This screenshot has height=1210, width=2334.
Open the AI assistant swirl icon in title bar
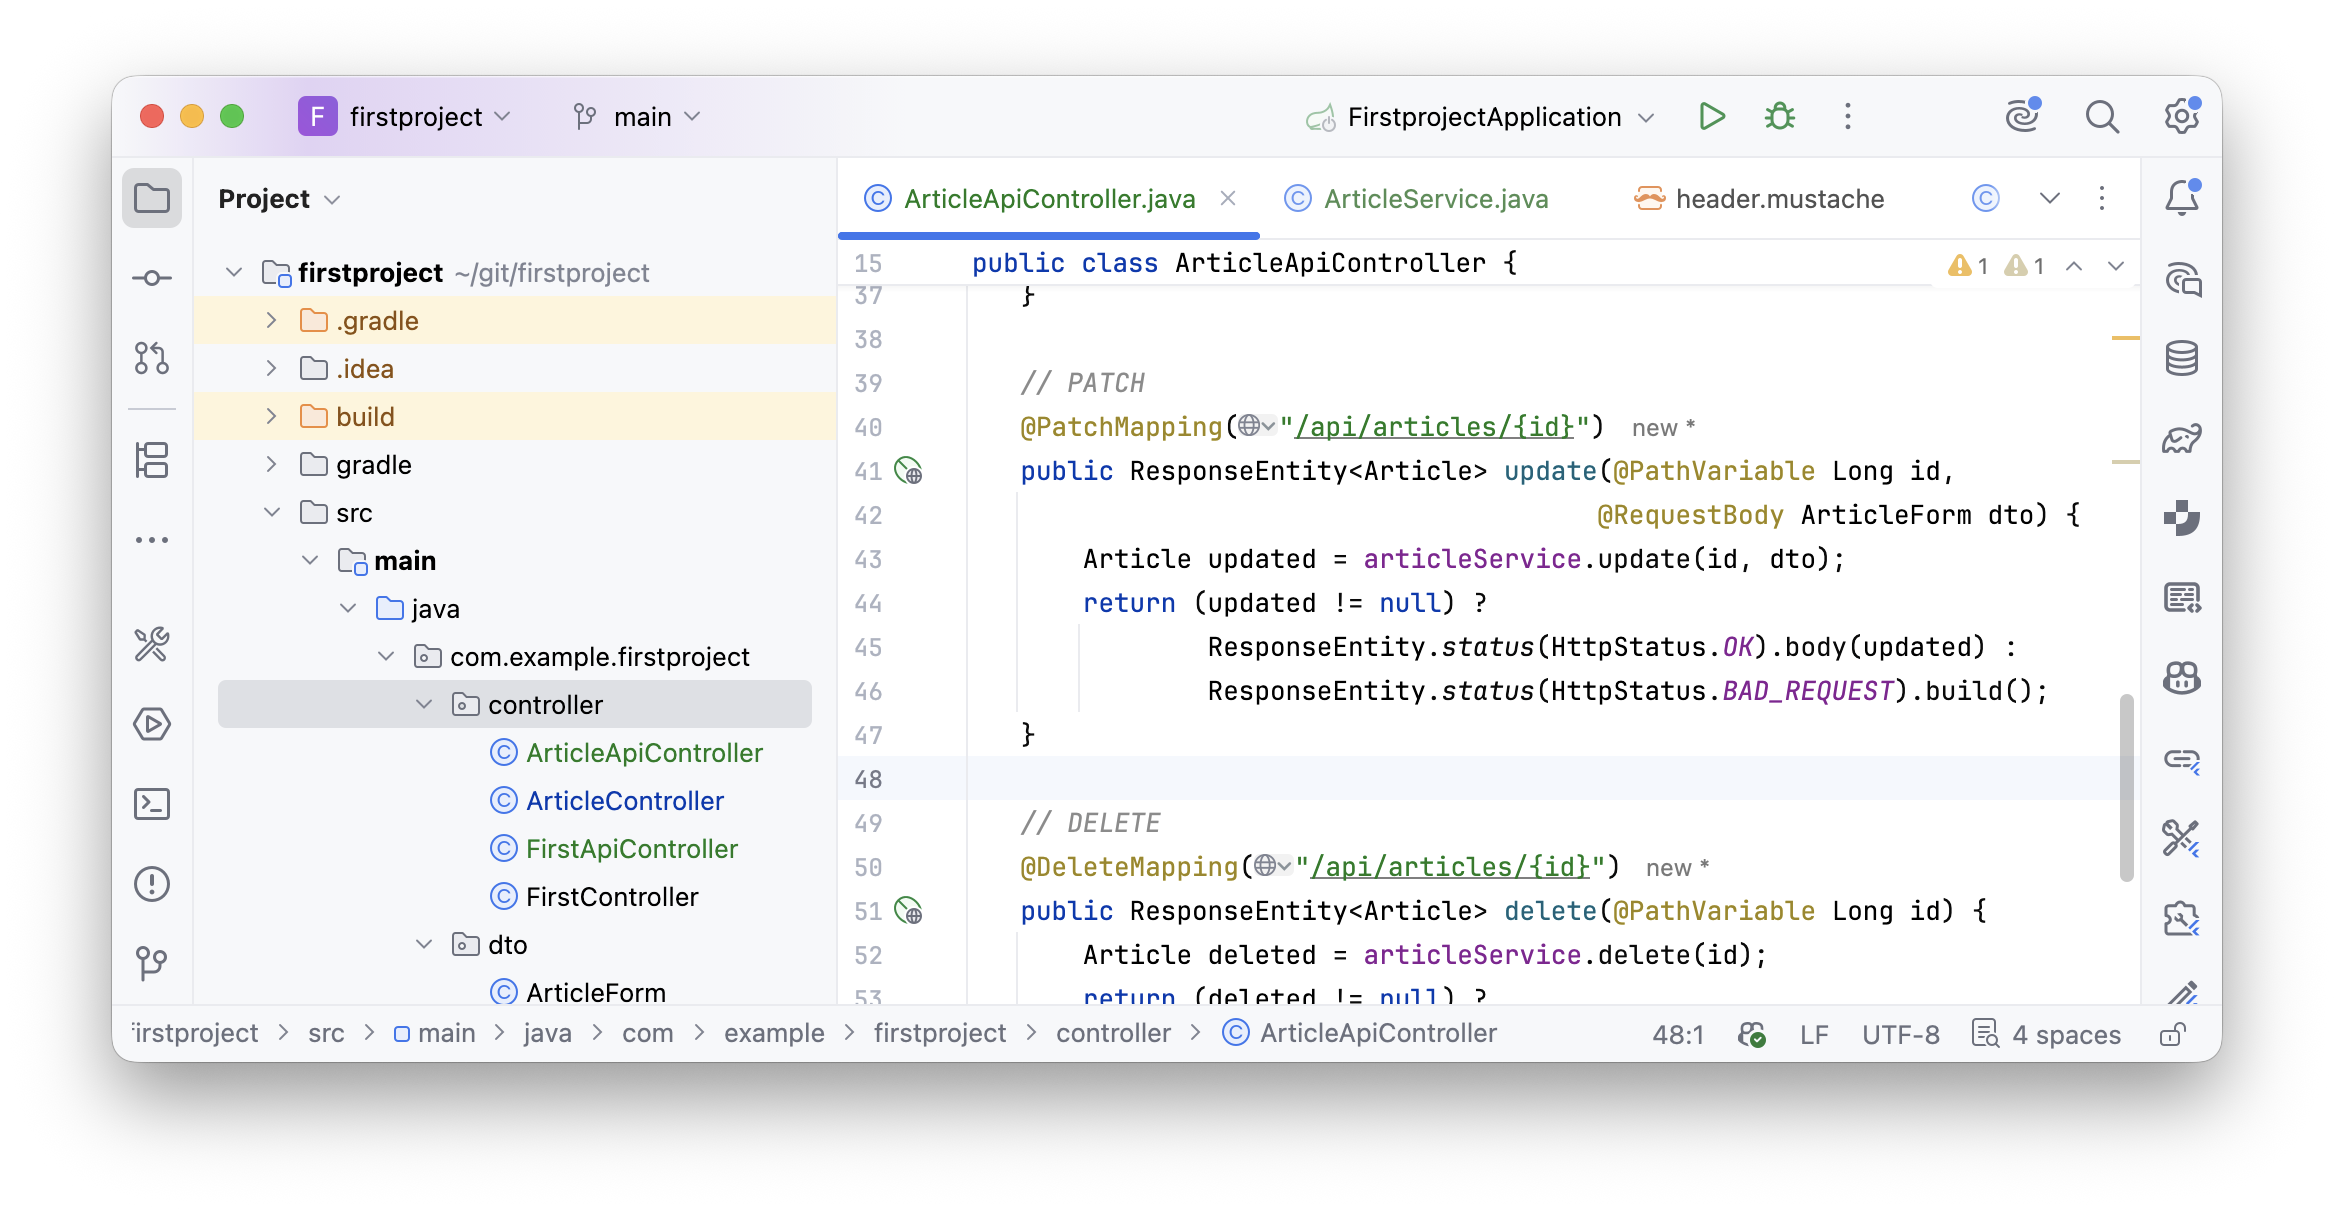pos(2023,116)
